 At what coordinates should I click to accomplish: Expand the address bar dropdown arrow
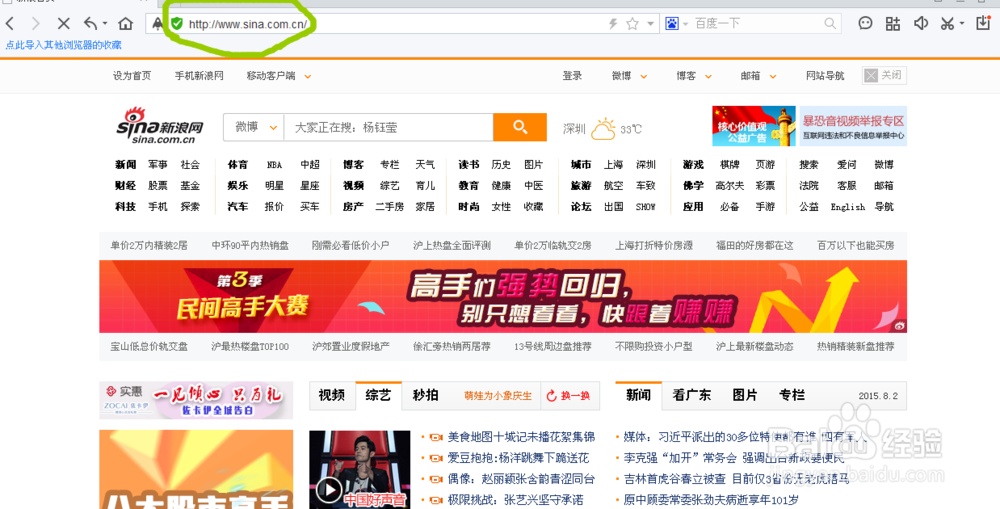click(x=650, y=24)
